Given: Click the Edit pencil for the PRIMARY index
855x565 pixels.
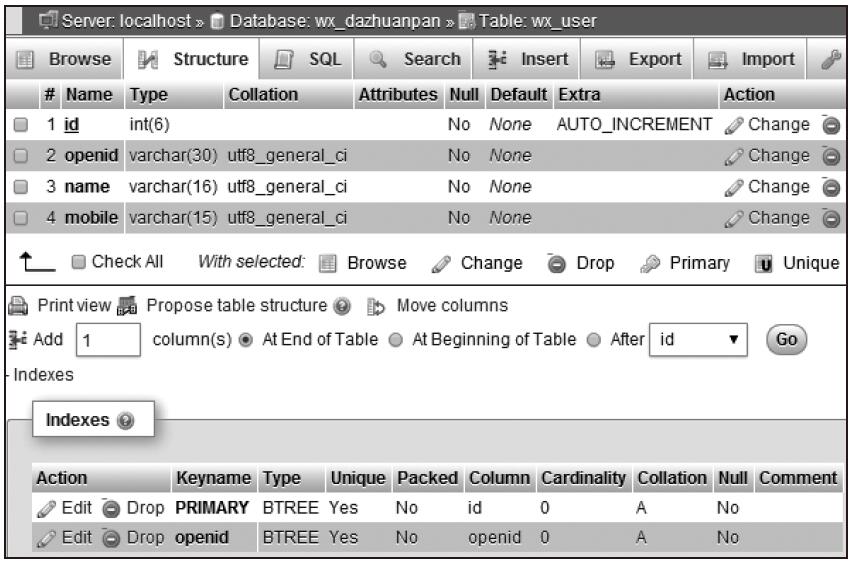Looking at the screenshot, I should point(46,509).
